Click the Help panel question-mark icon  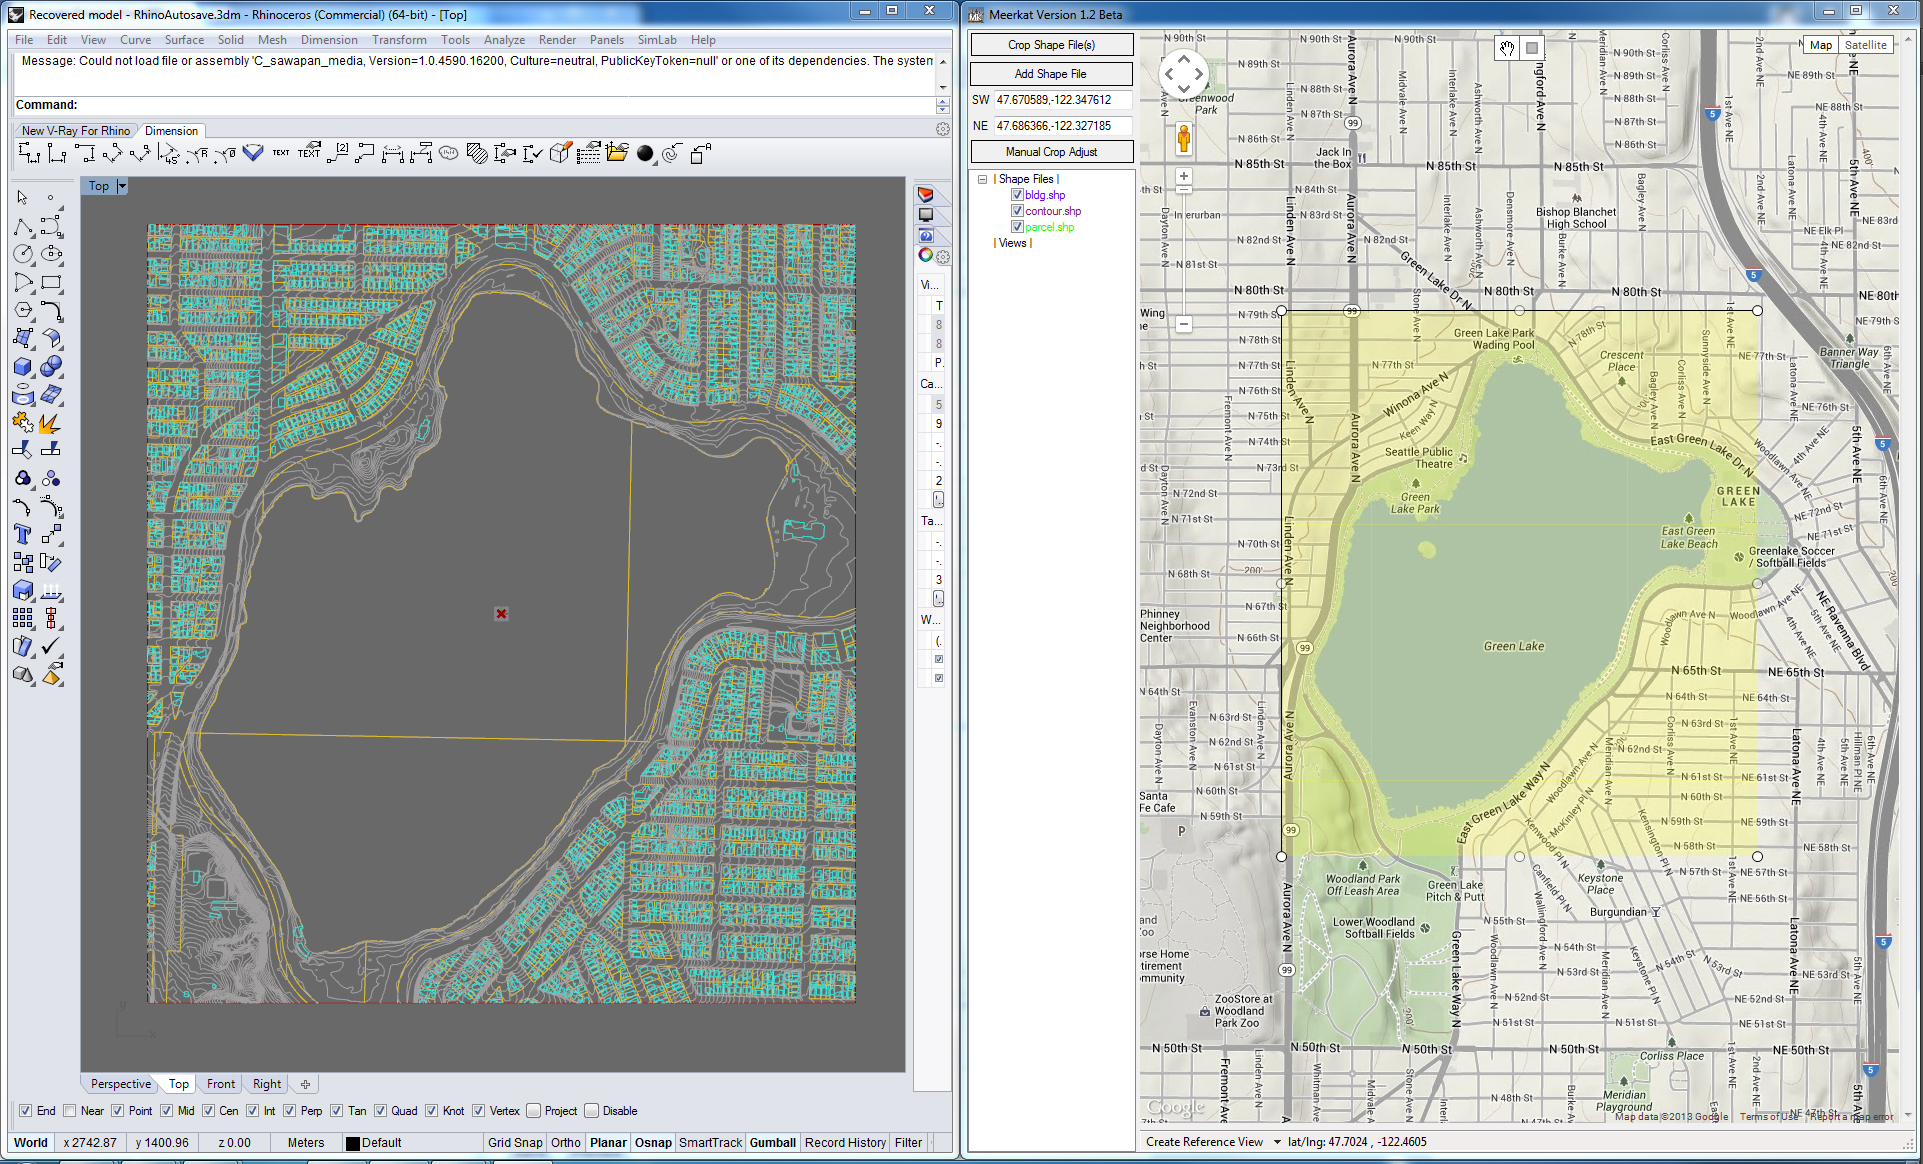pos(926,235)
